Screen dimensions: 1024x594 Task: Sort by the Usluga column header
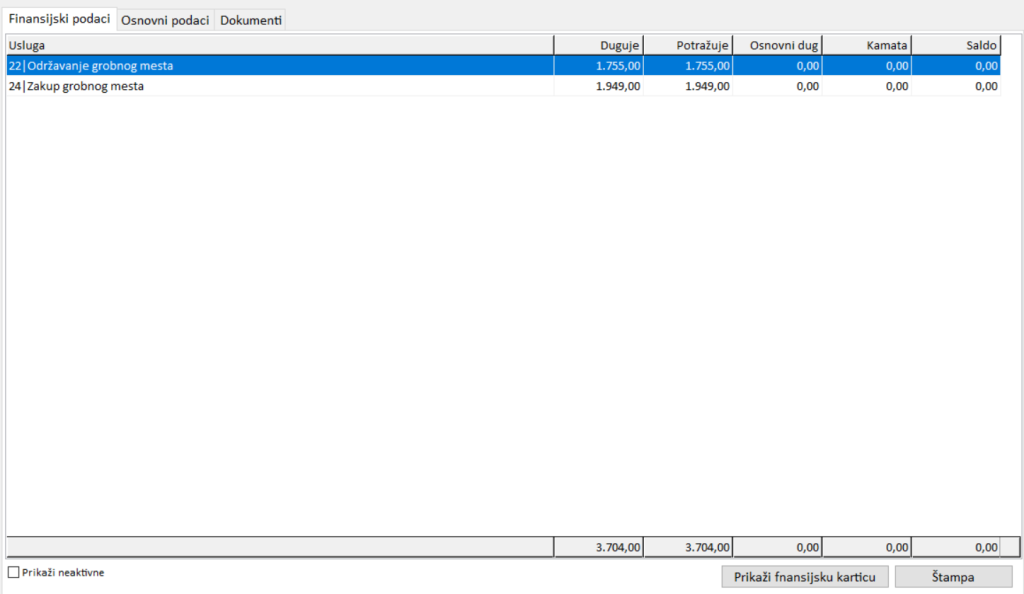279,45
